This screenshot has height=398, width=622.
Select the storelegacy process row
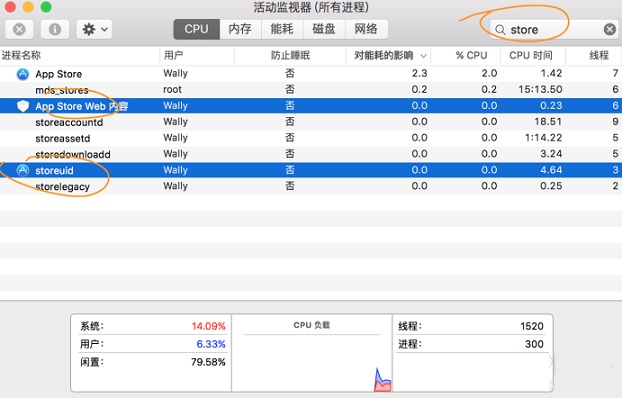pos(311,186)
